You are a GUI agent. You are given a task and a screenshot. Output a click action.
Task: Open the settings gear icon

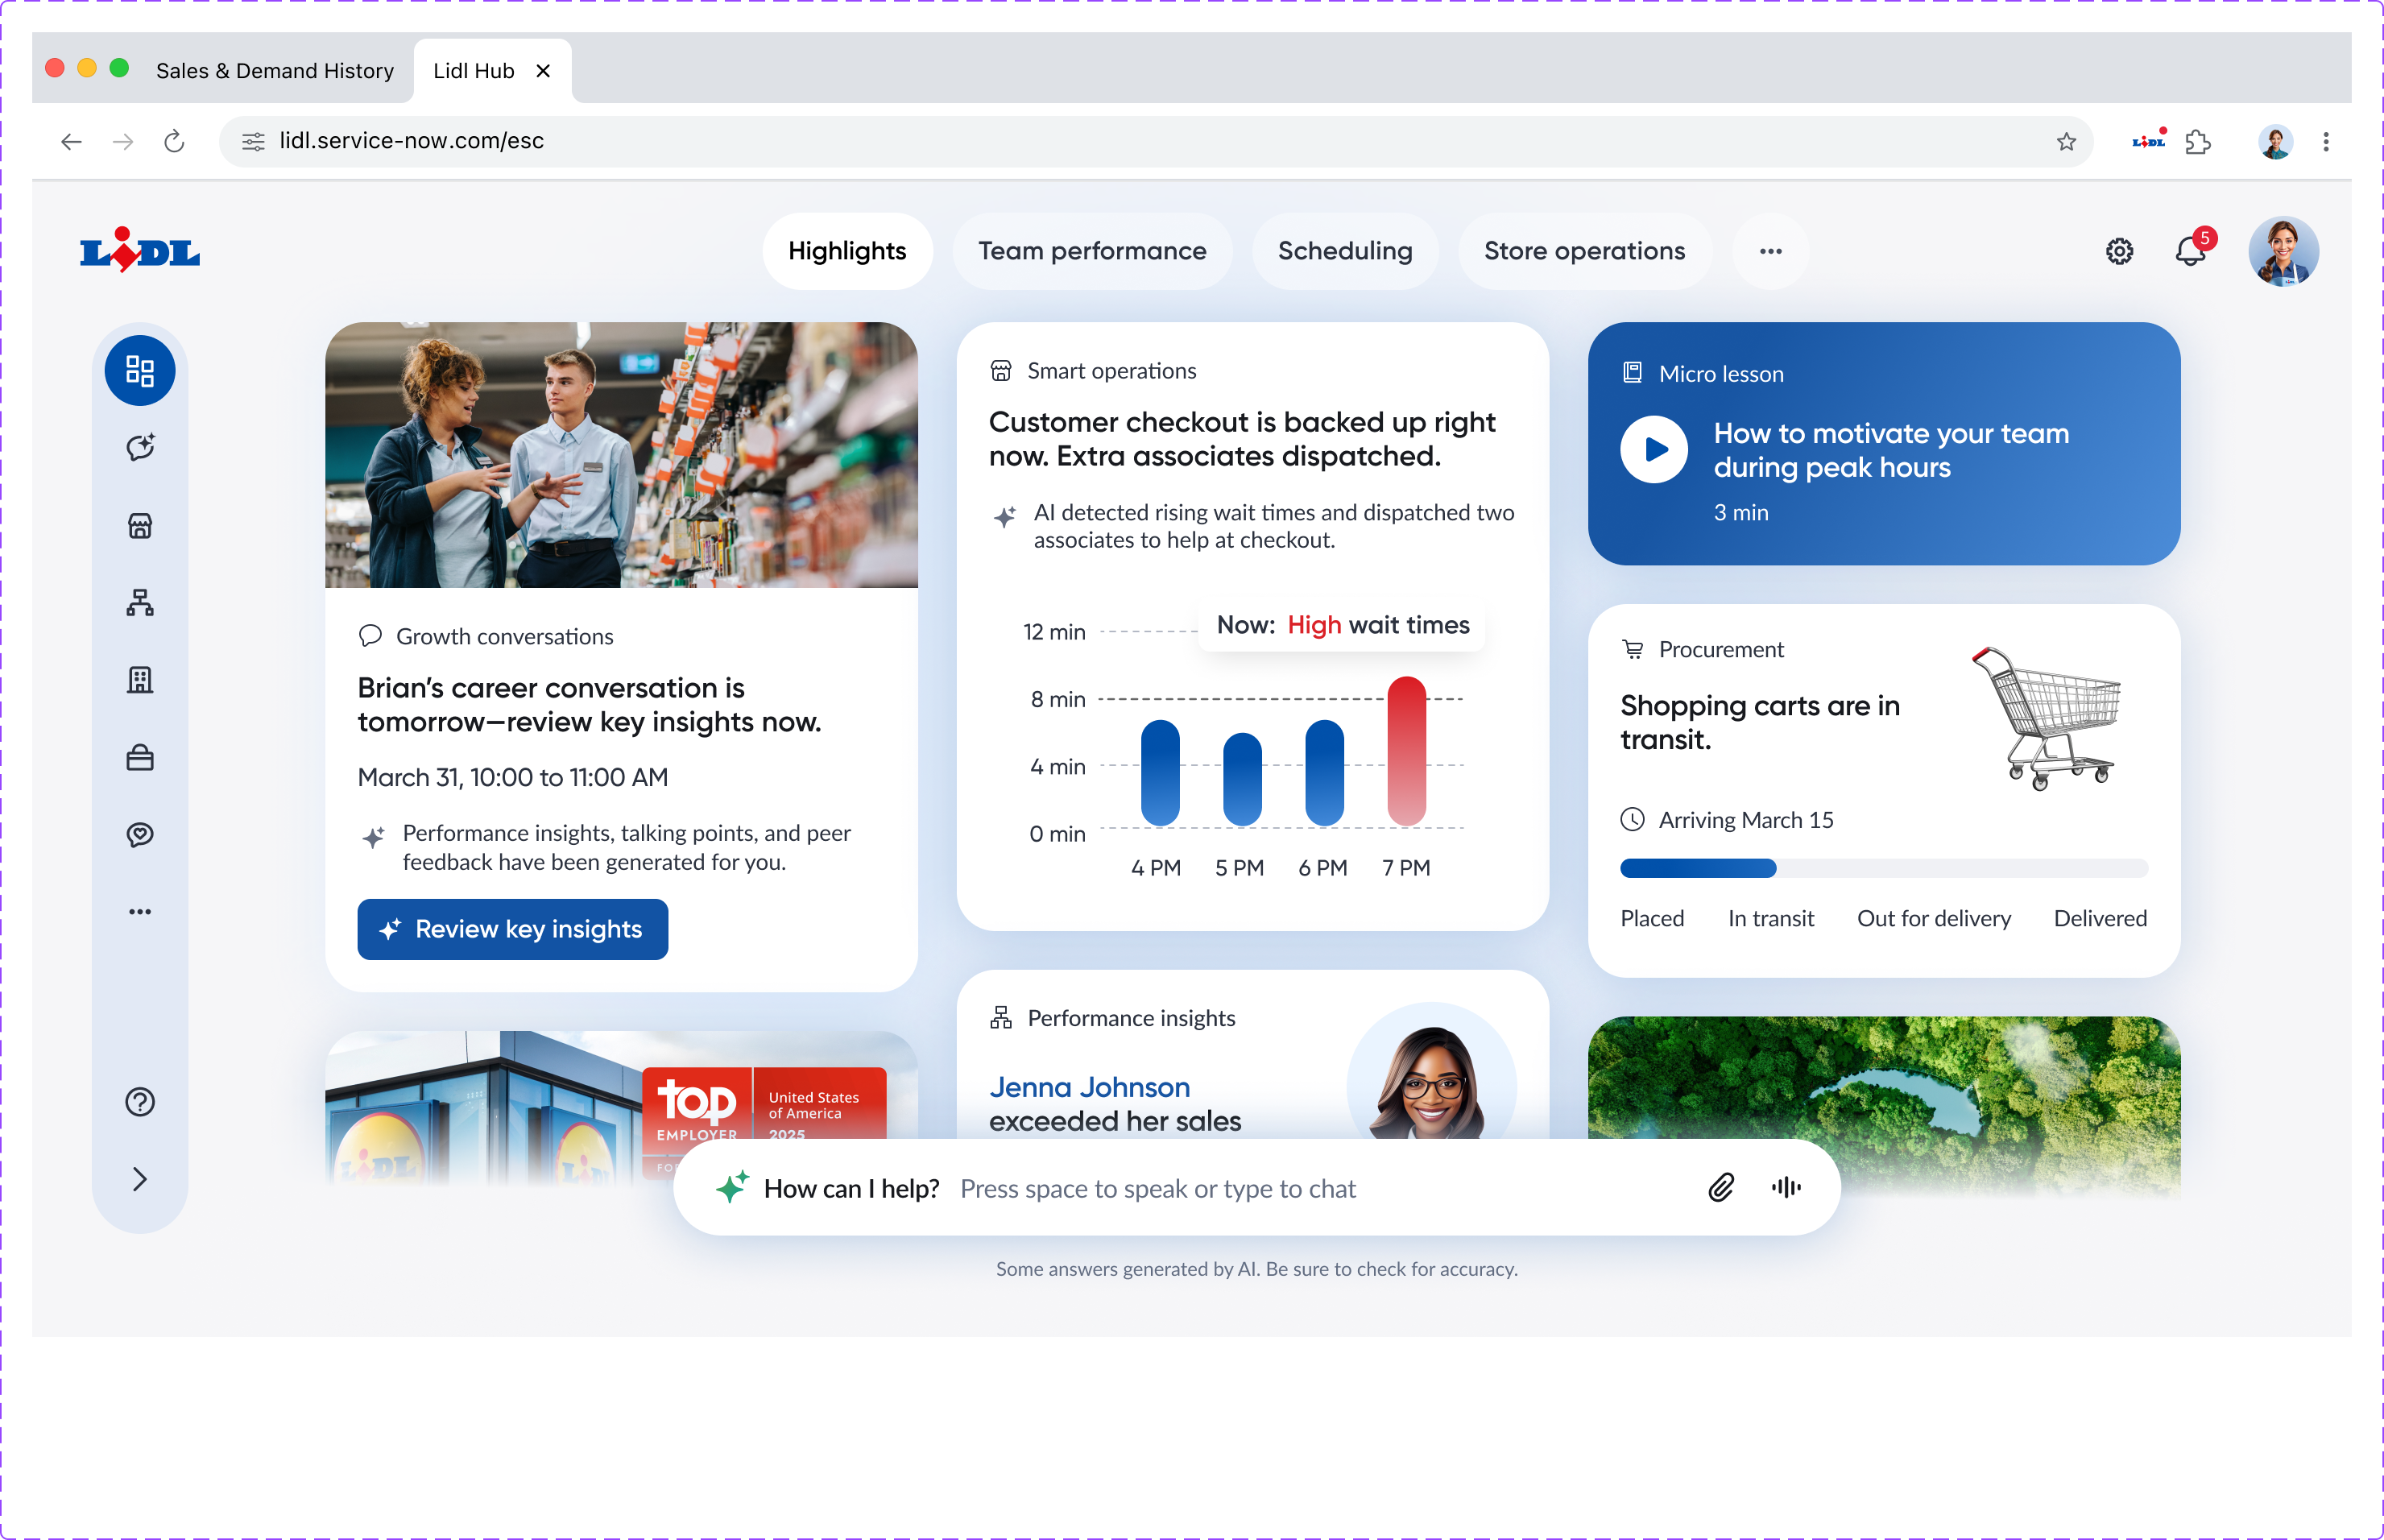point(2119,251)
